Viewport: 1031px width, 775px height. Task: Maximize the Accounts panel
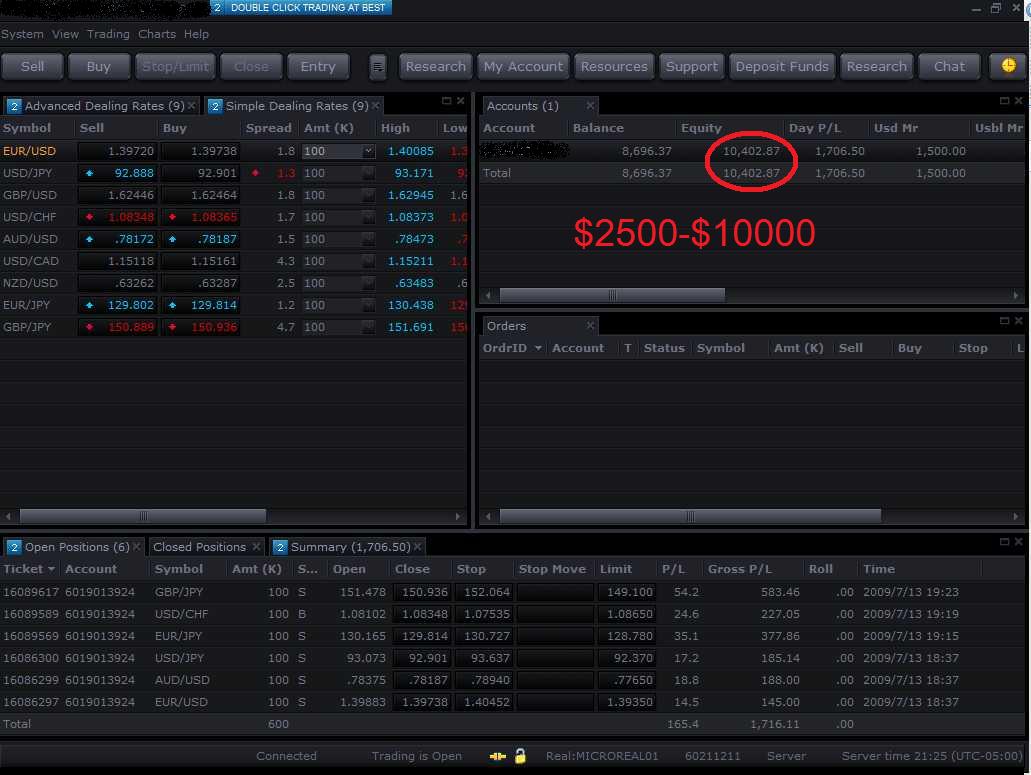pyautogui.click(x=1004, y=101)
